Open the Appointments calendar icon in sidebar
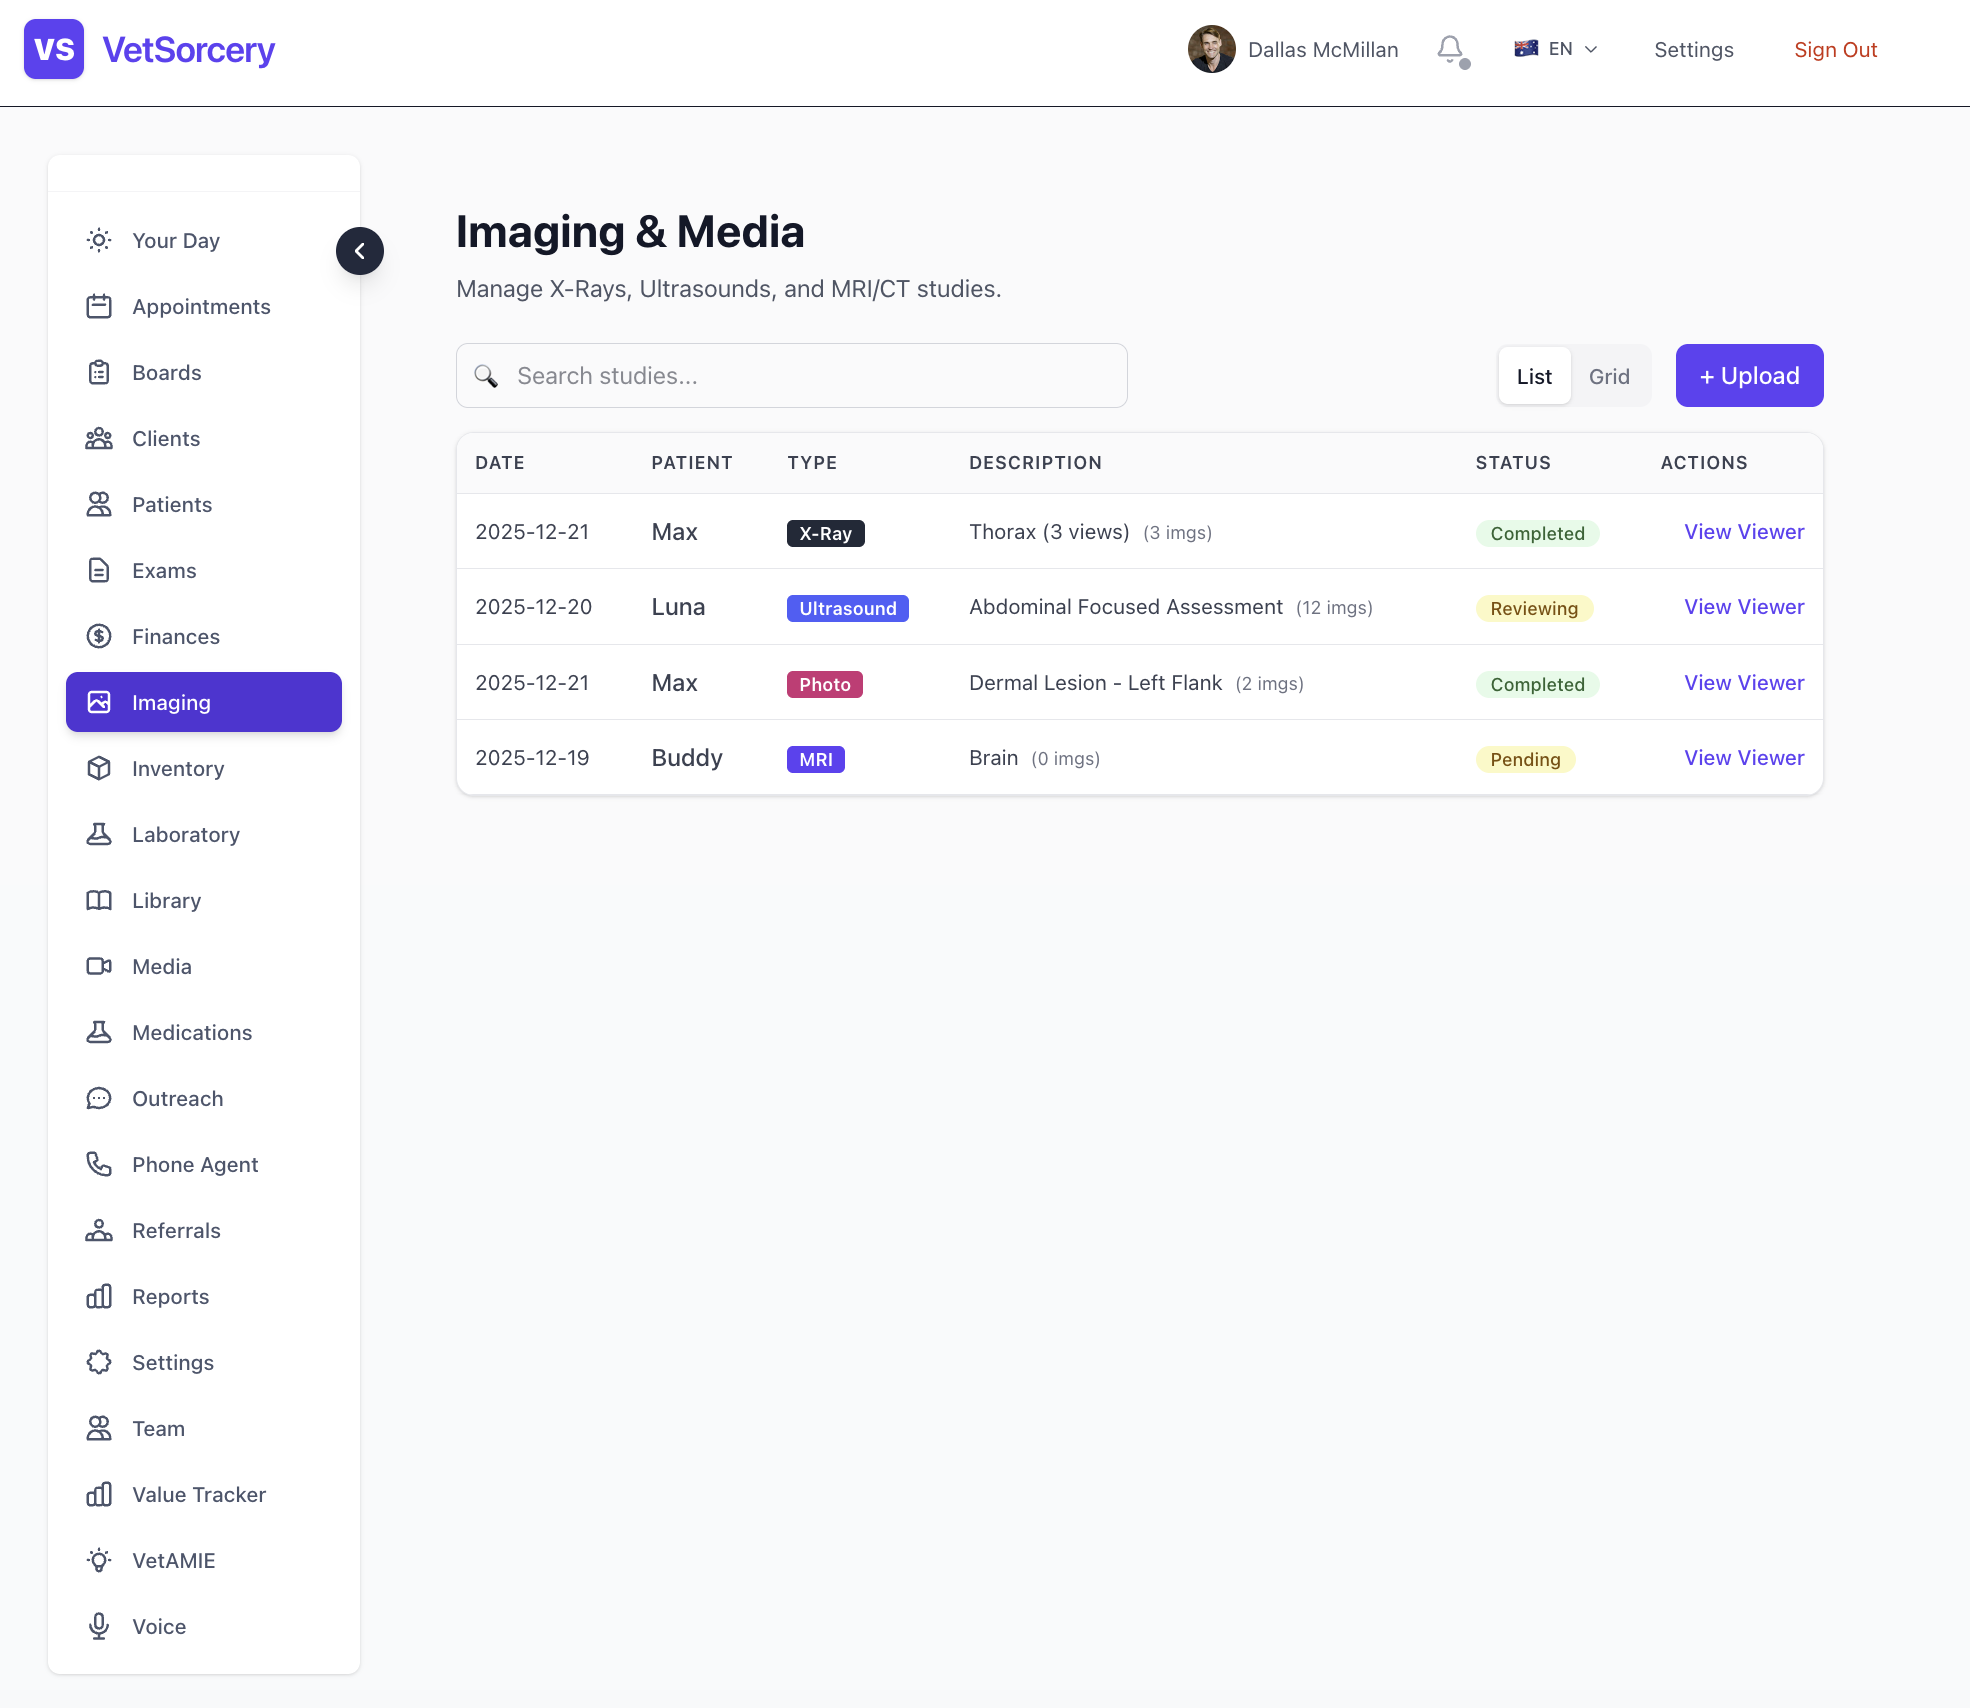Image resolution: width=1970 pixels, height=1708 pixels. tap(99, 307)
